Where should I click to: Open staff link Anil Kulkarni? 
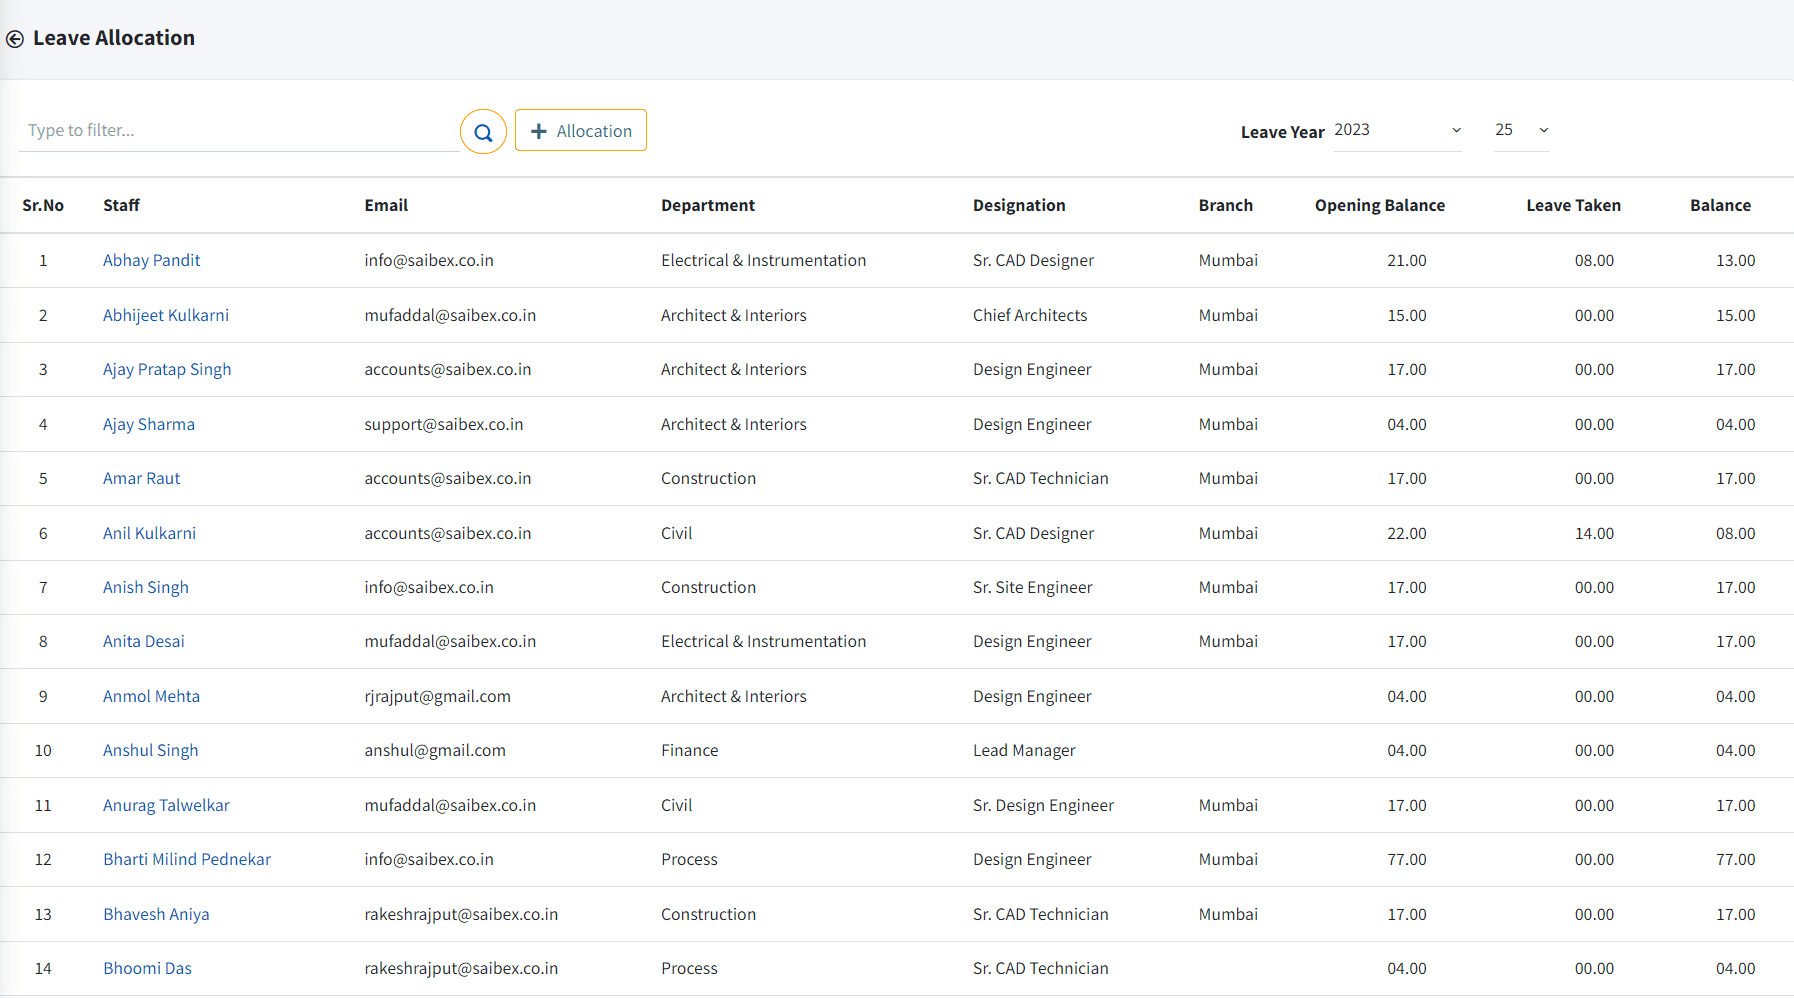click(150, 533)
